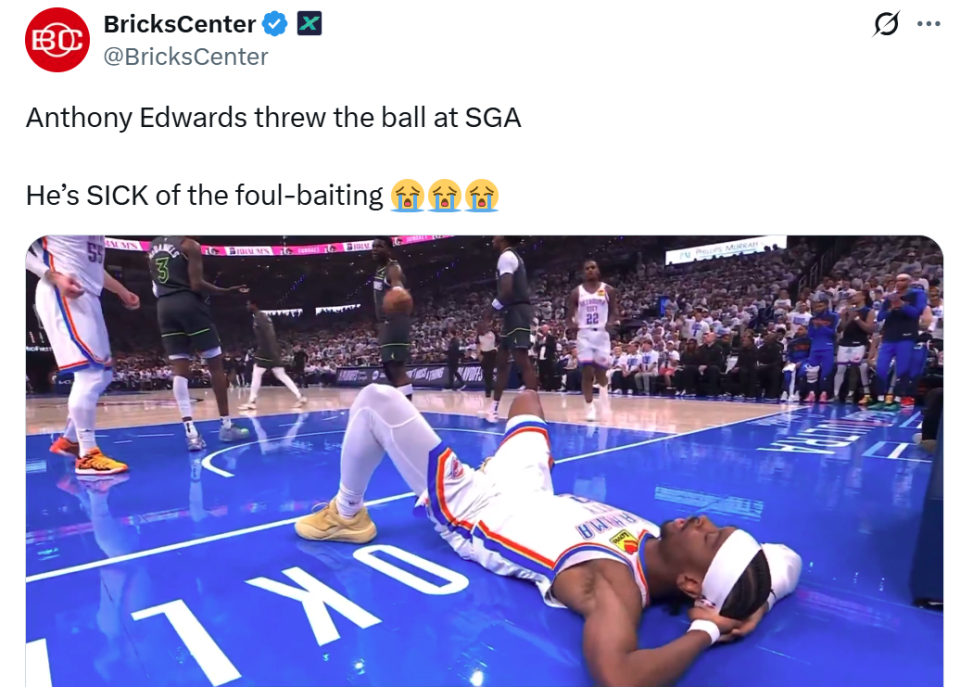The height and width of the screenshot is (687, 960).
Task: Click the BricksCenter display name
Action: [x=179, y=24]
